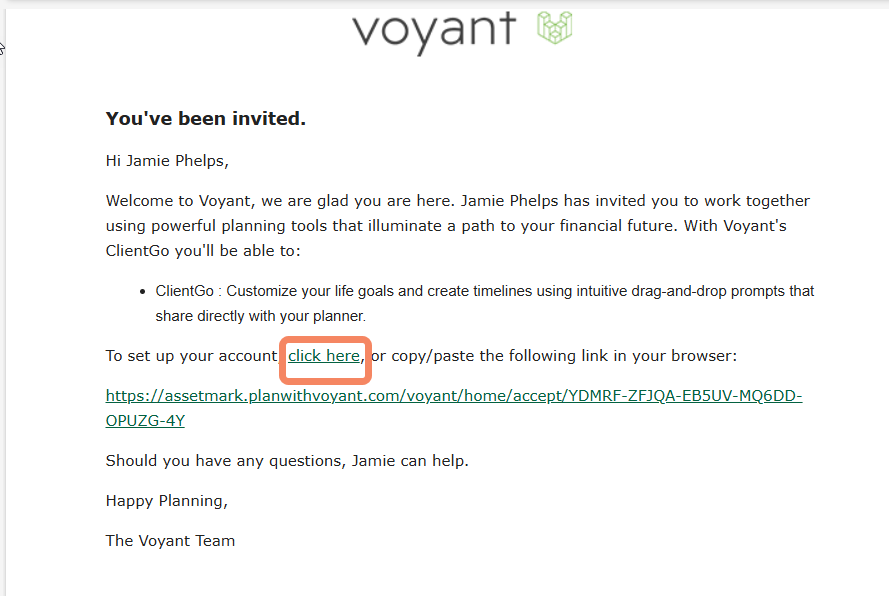The height and width of the screenshot is (596, 889).
Task: Click "The Voyant Team" signature
Action: 170,541
